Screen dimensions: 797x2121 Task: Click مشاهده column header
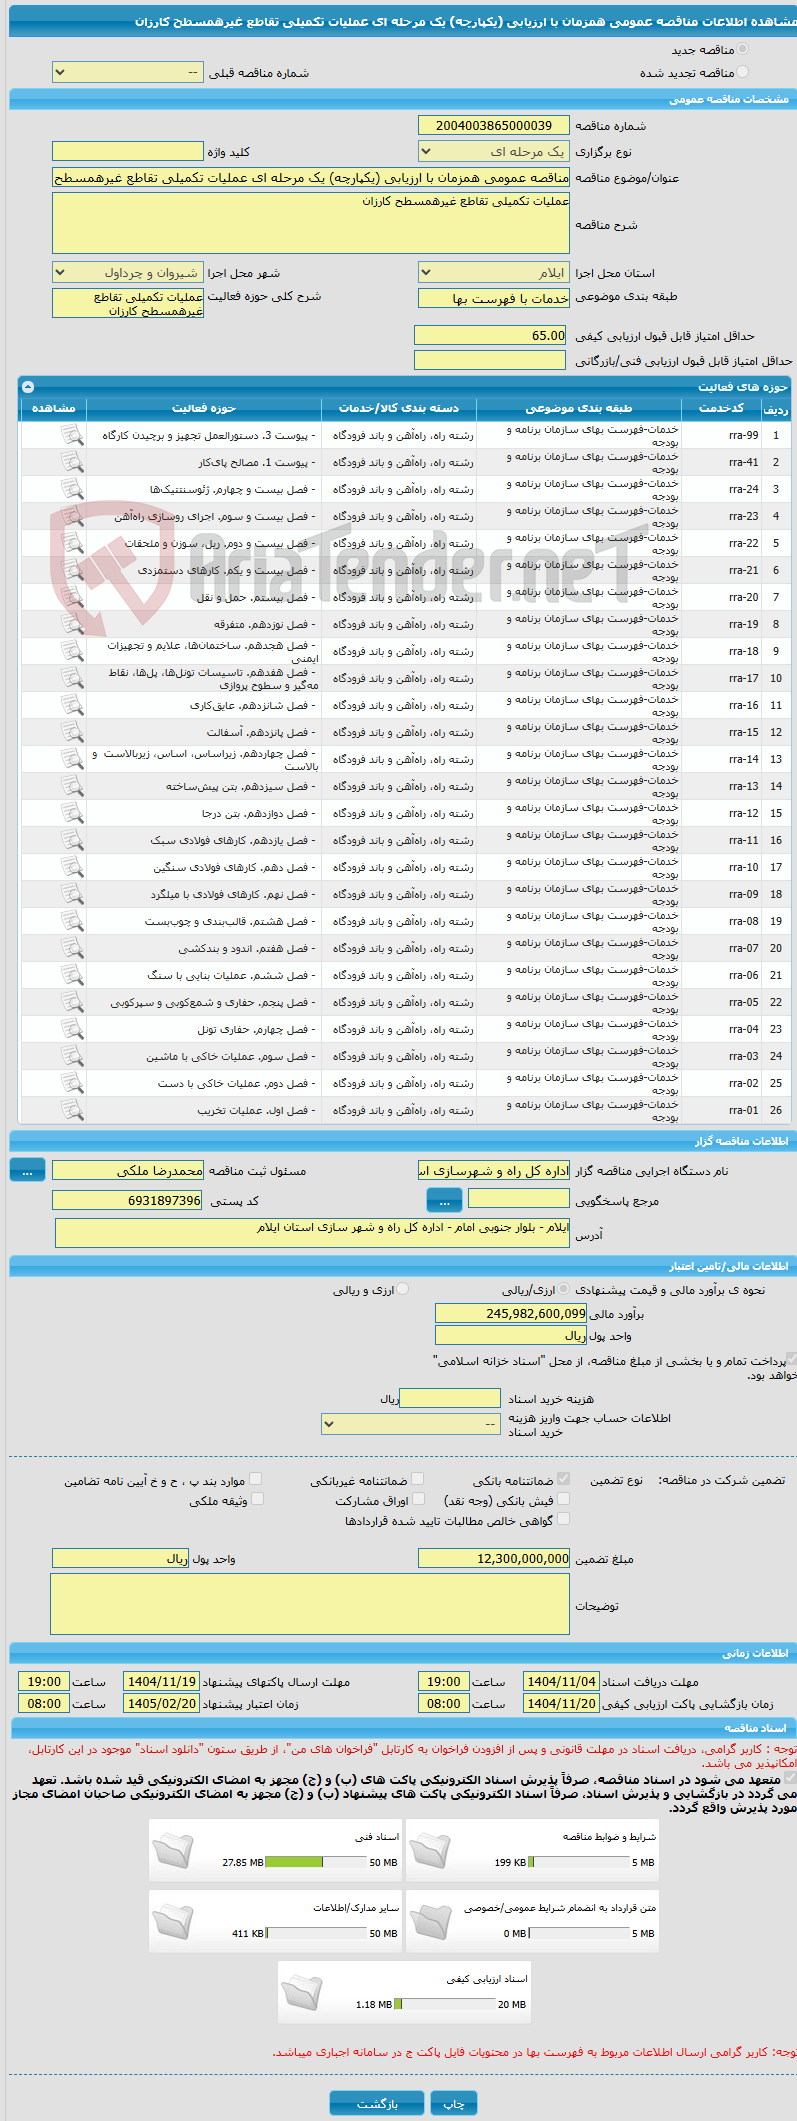[54, 408]
